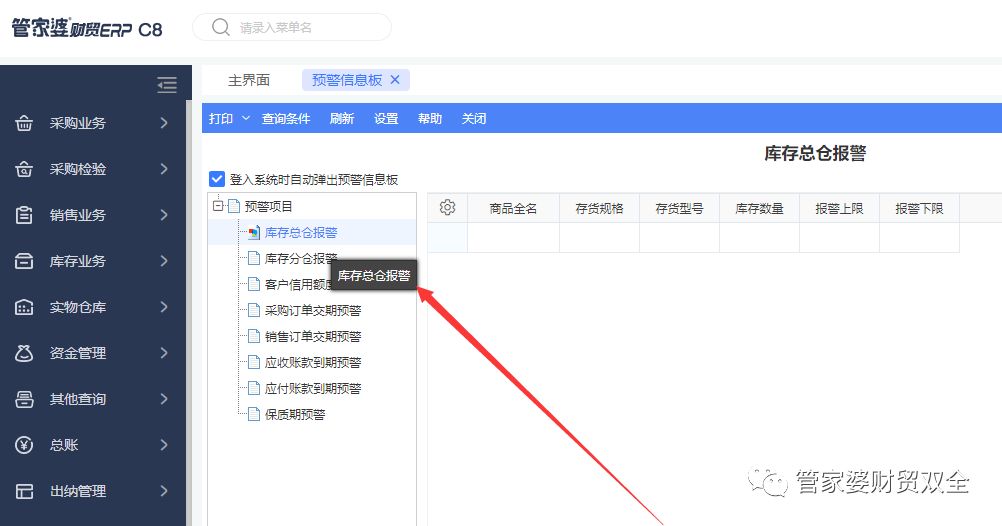Collapse the 预警项目 tree node
This screenshot has width=1002, height=526.
point(217,206)
